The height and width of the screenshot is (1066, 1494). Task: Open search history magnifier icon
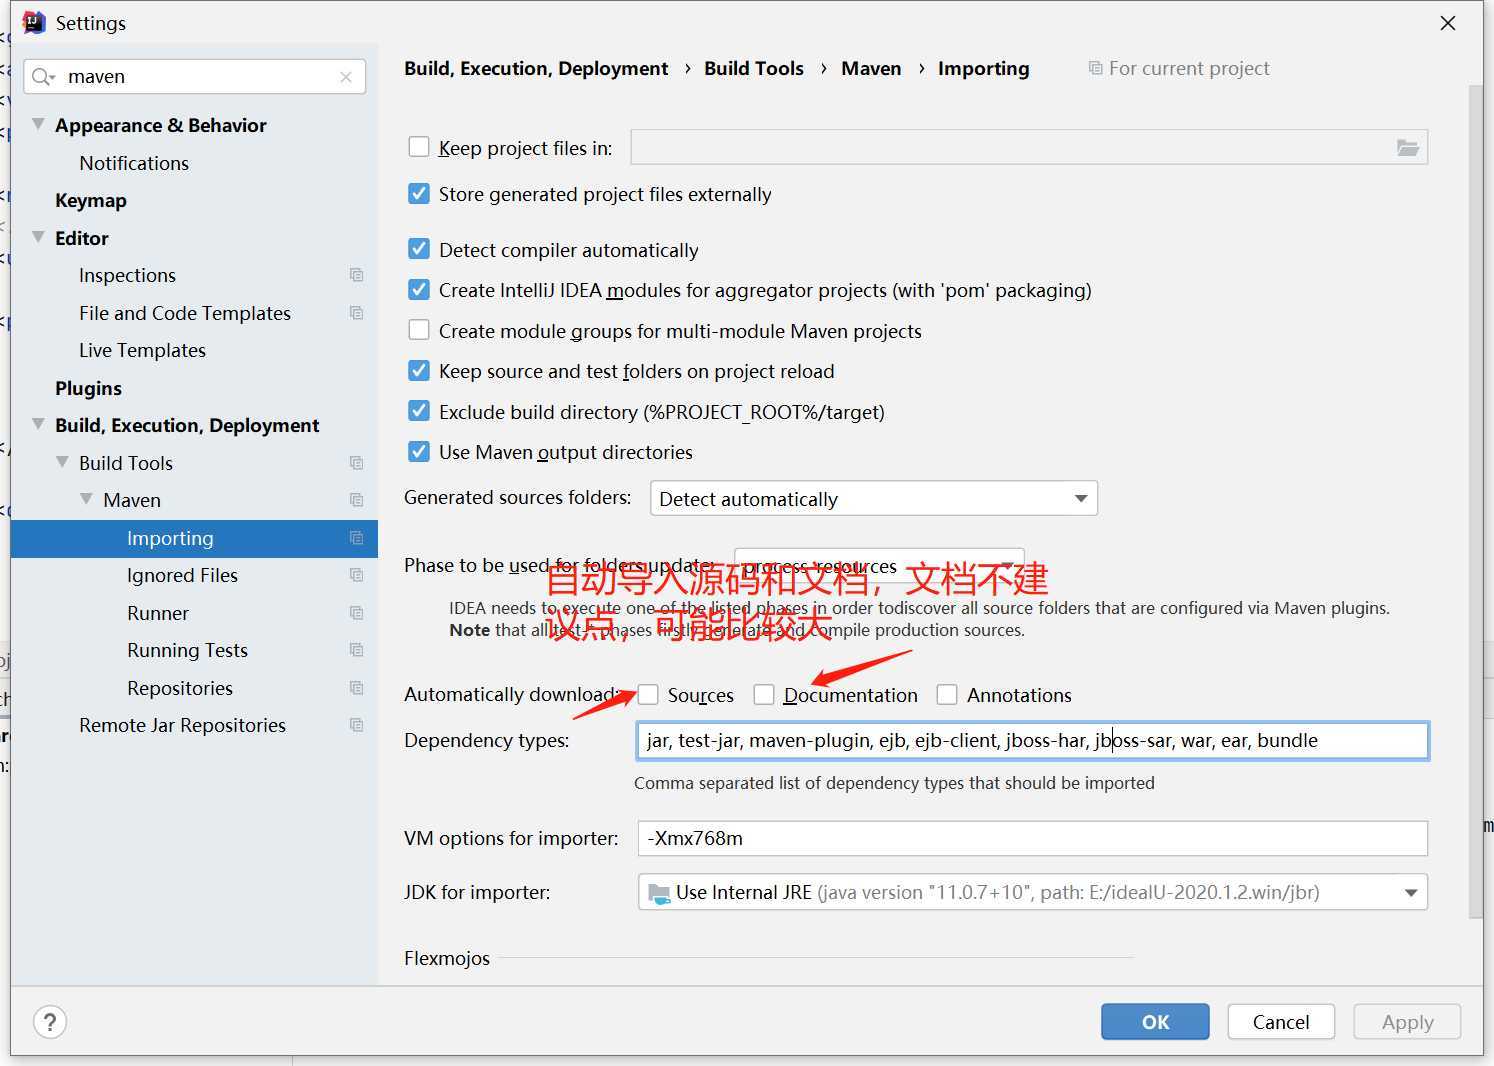[43, 77]
